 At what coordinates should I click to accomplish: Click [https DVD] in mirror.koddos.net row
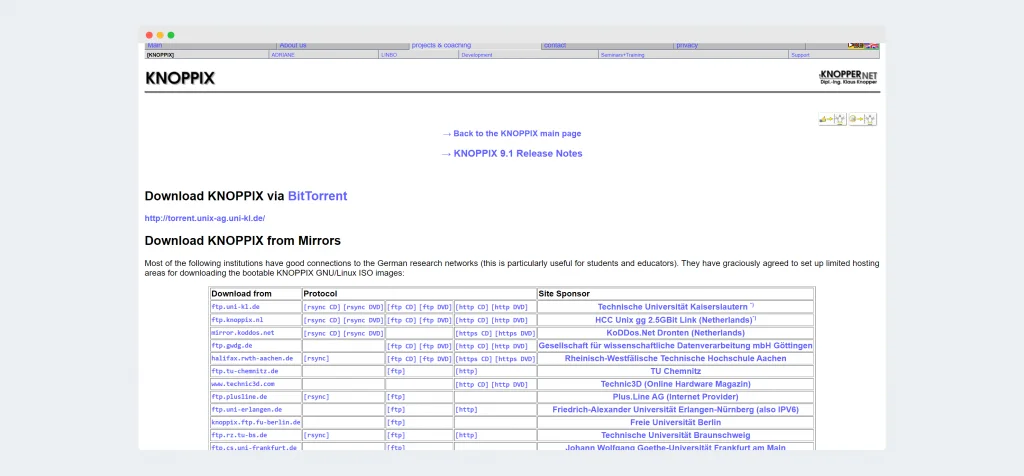point(515,333)
